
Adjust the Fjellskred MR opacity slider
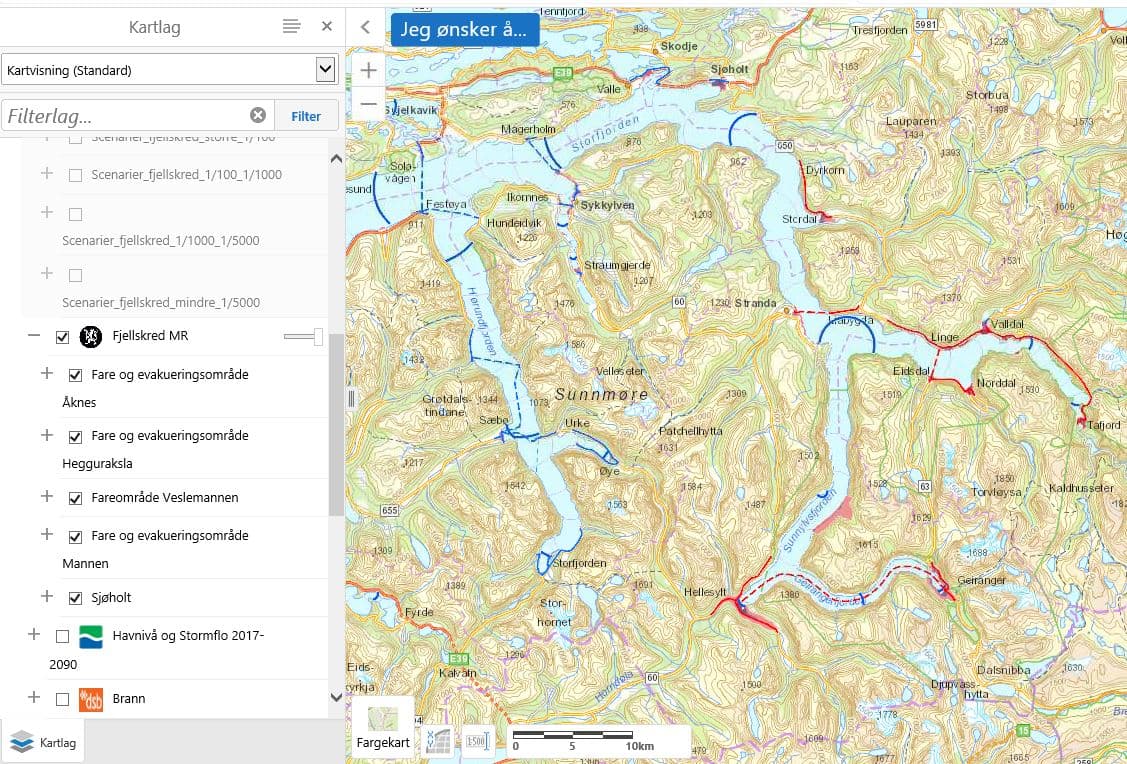click(x=310, y=336)
